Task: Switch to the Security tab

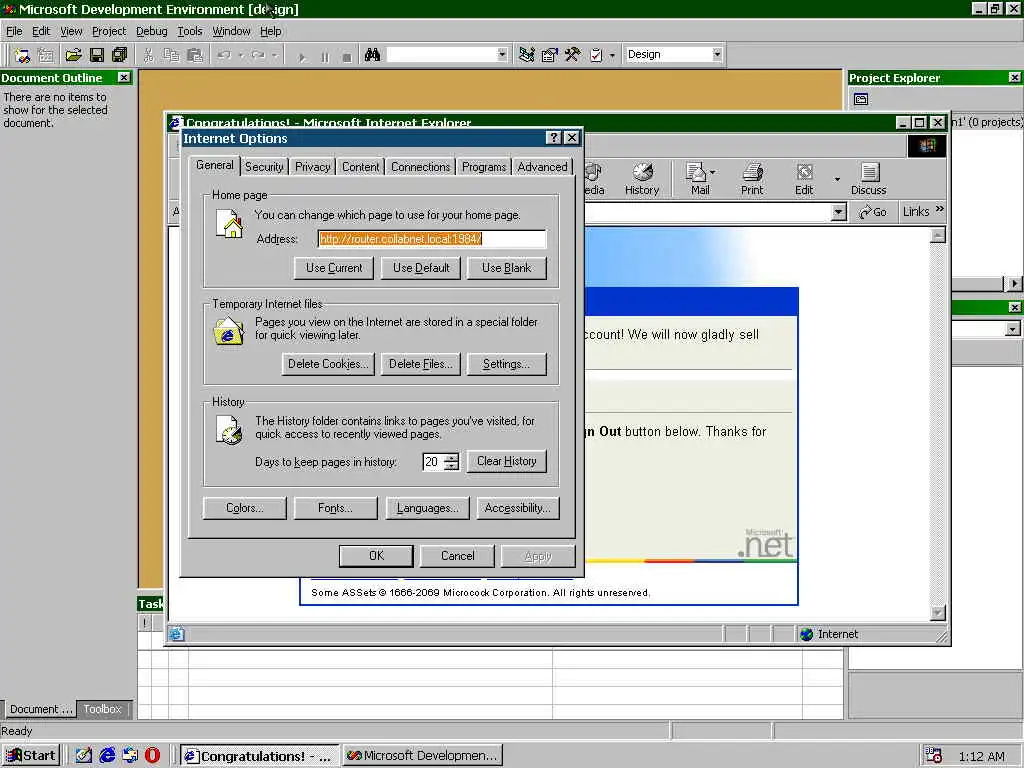Action: coord(264,167)
